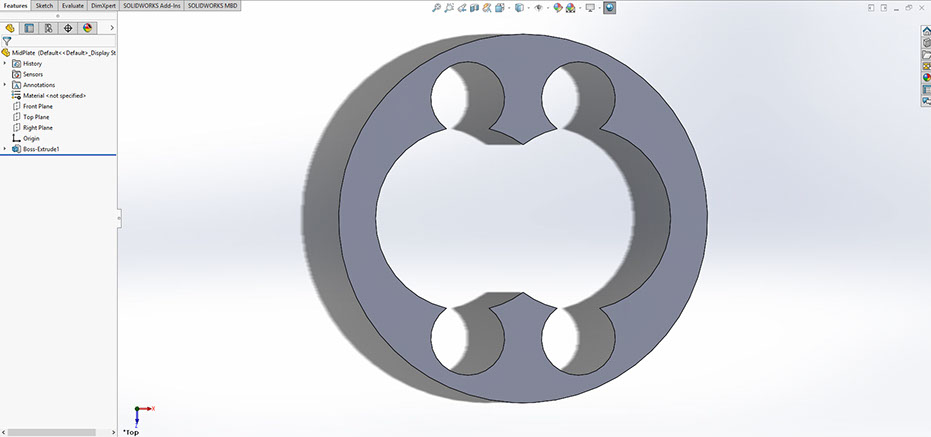
Task: Switch to the Sketch tab
Action: point(44,5)
